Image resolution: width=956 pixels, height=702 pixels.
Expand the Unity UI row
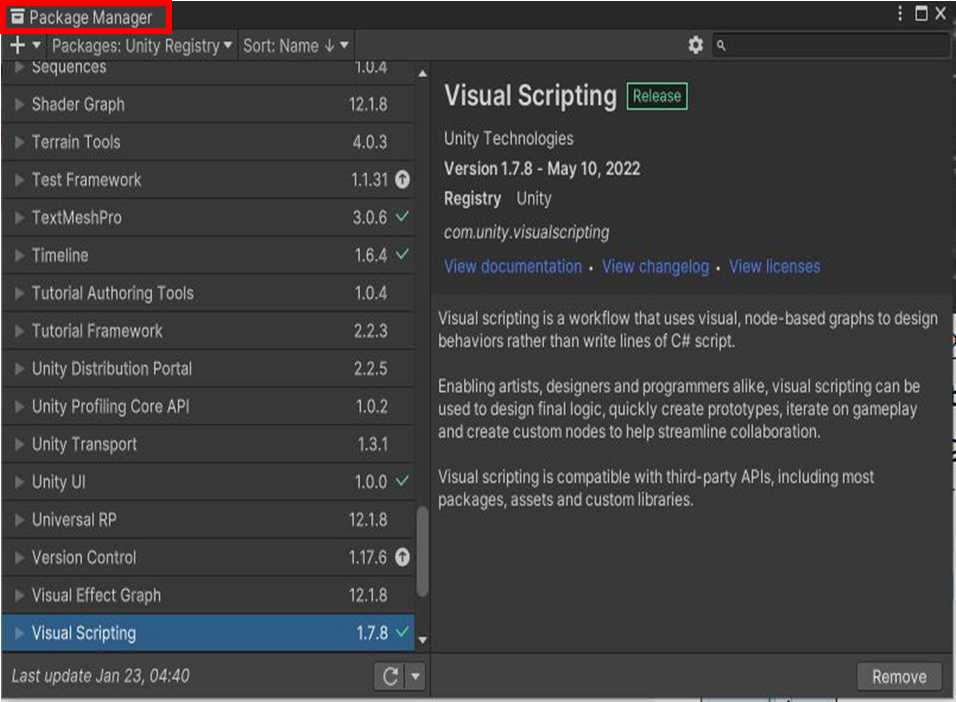tap(20, 482)
